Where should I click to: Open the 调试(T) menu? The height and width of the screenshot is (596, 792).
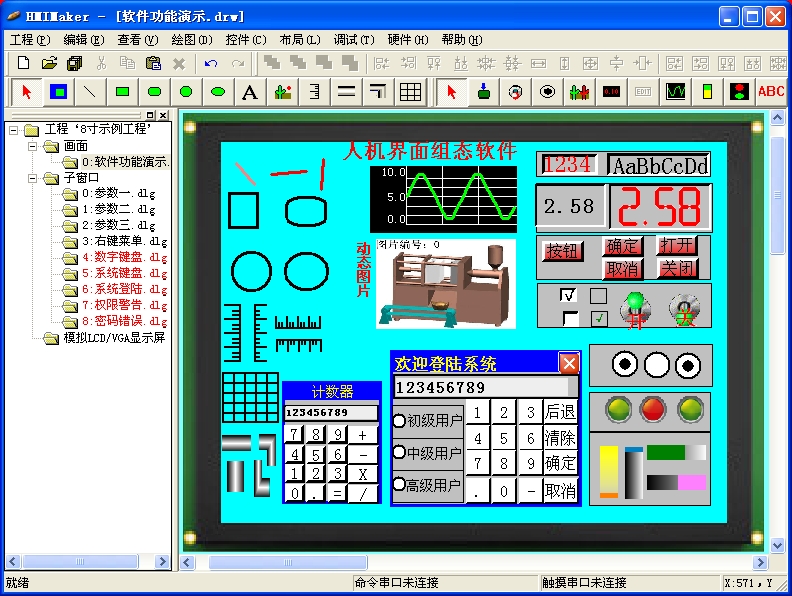354,40
